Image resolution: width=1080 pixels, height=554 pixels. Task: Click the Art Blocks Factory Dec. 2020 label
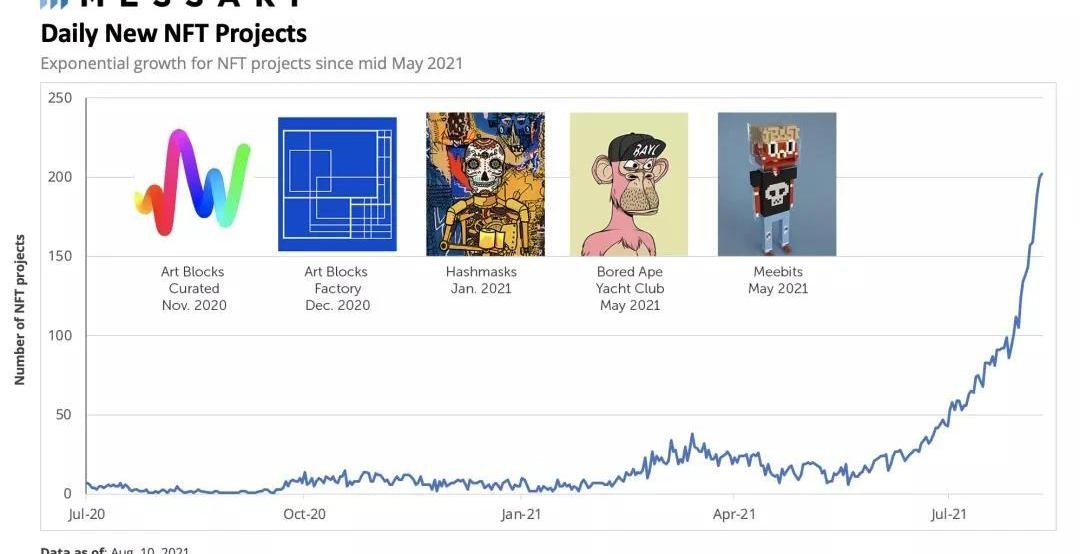click(337, 288)
